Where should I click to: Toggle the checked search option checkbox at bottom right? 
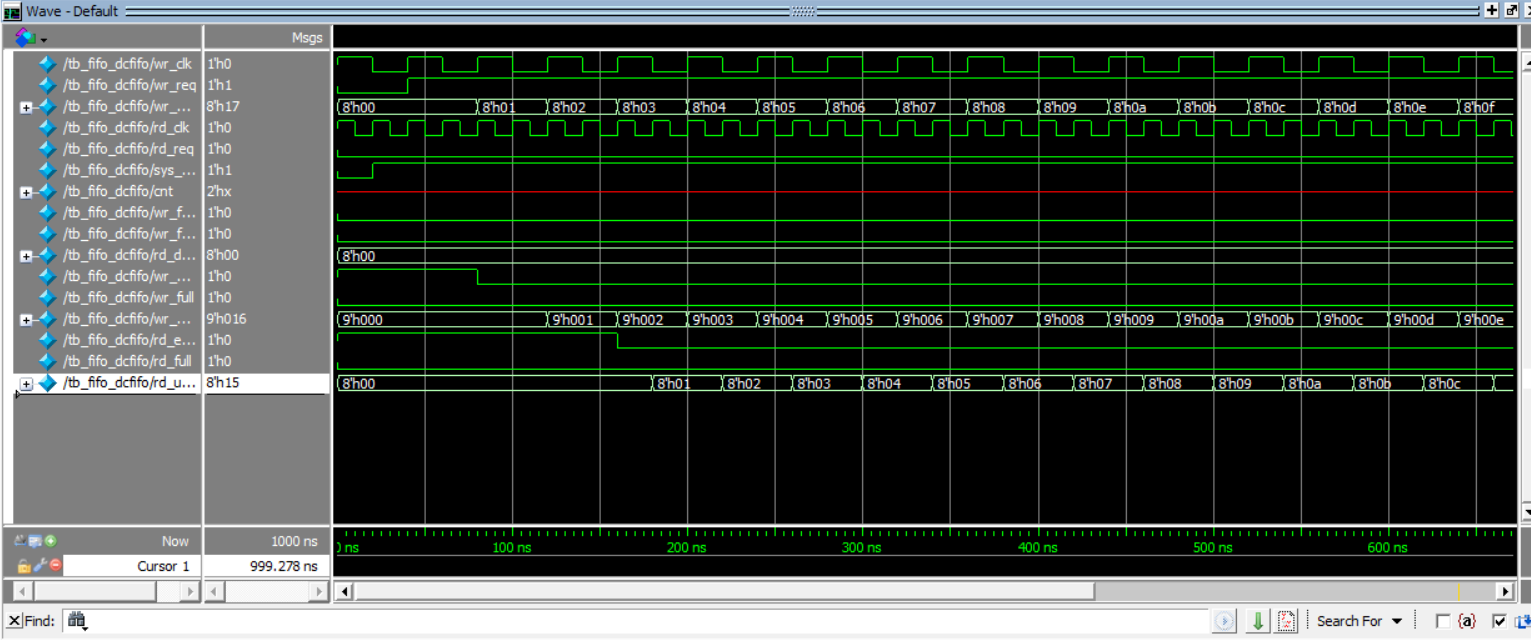[1501, 621]
